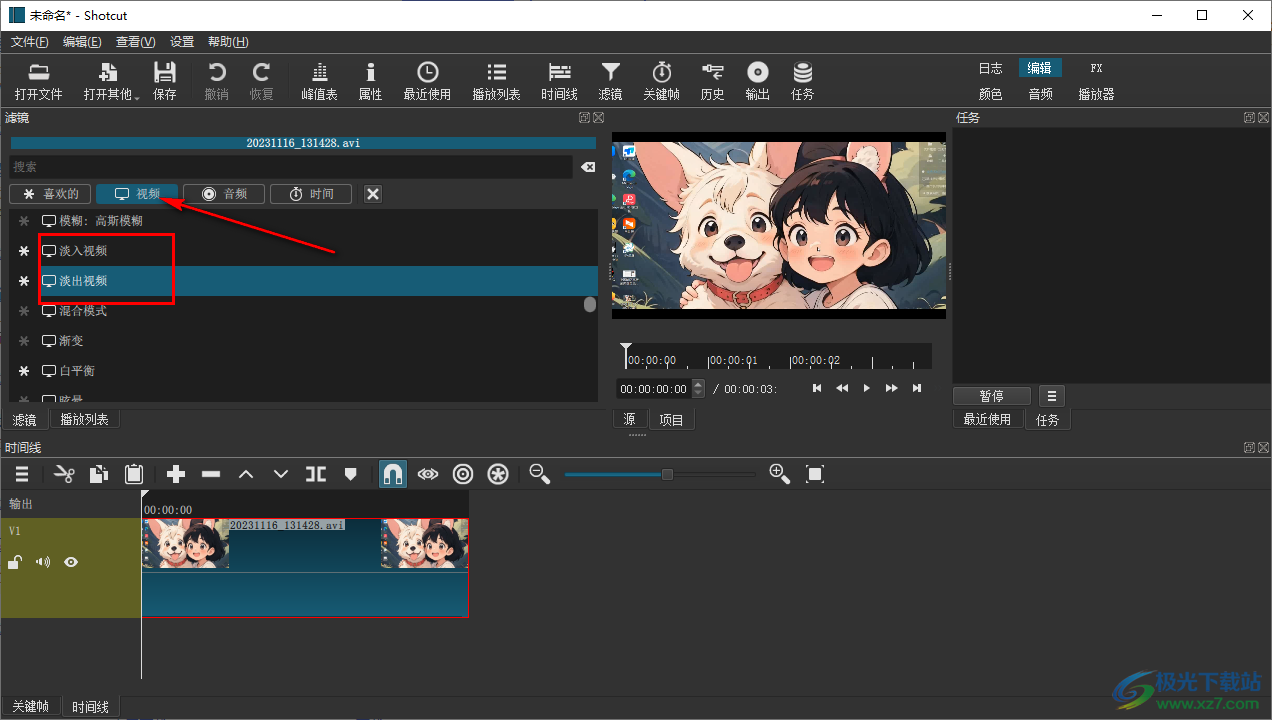
Task: Click the Open File (打开文件) toolbar icon
Action: (x=38, y=81)
